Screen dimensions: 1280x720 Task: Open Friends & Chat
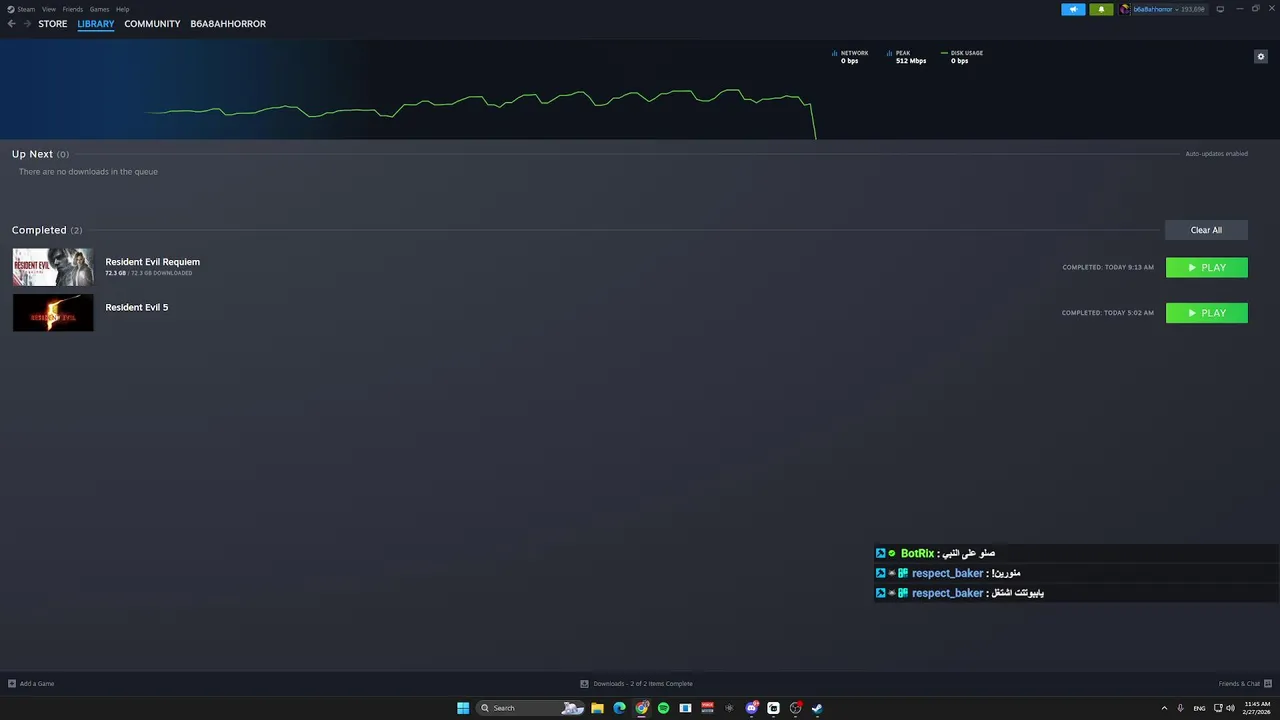1244,684
